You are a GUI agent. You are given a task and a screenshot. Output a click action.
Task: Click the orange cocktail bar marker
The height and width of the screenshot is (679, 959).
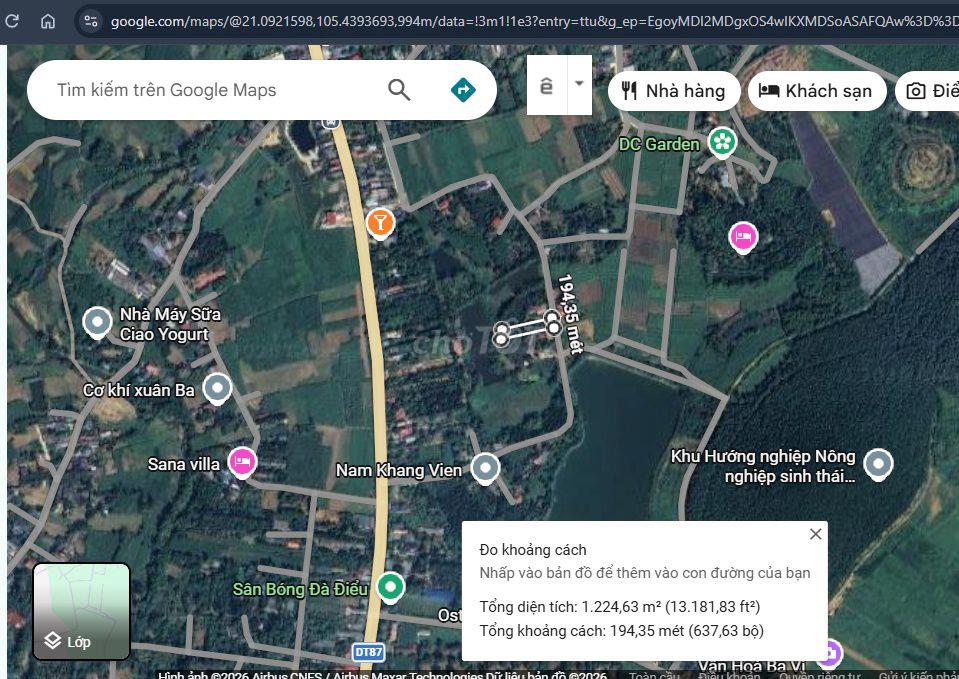coord(380,223)
